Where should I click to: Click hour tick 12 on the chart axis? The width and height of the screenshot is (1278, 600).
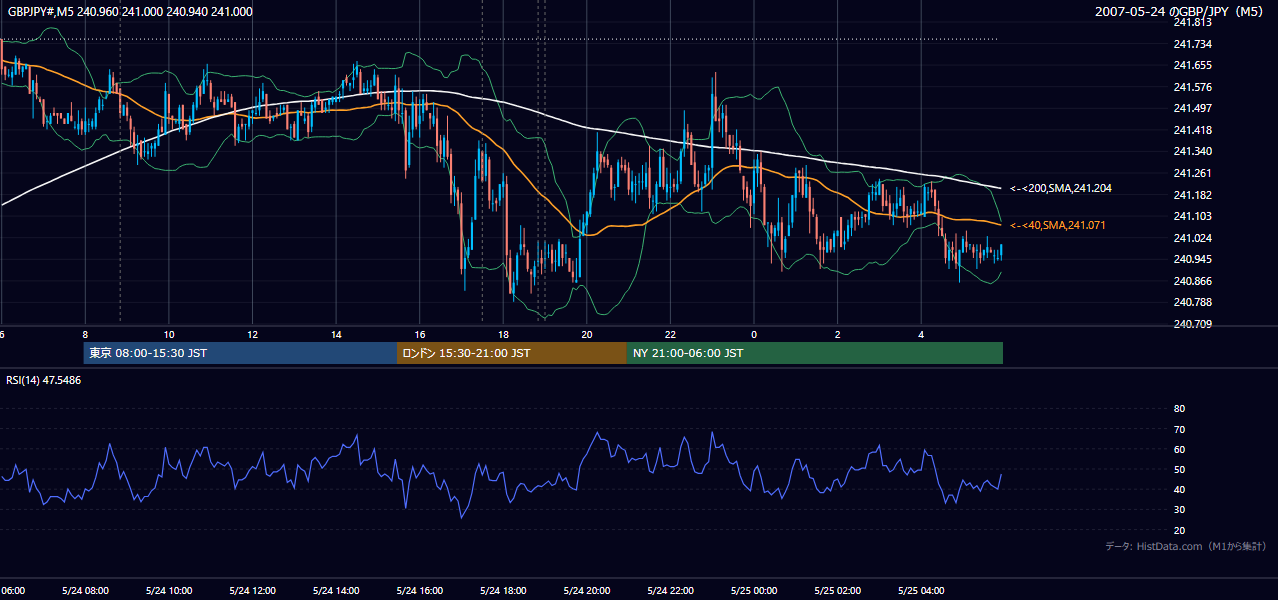[x=252, y=335]
